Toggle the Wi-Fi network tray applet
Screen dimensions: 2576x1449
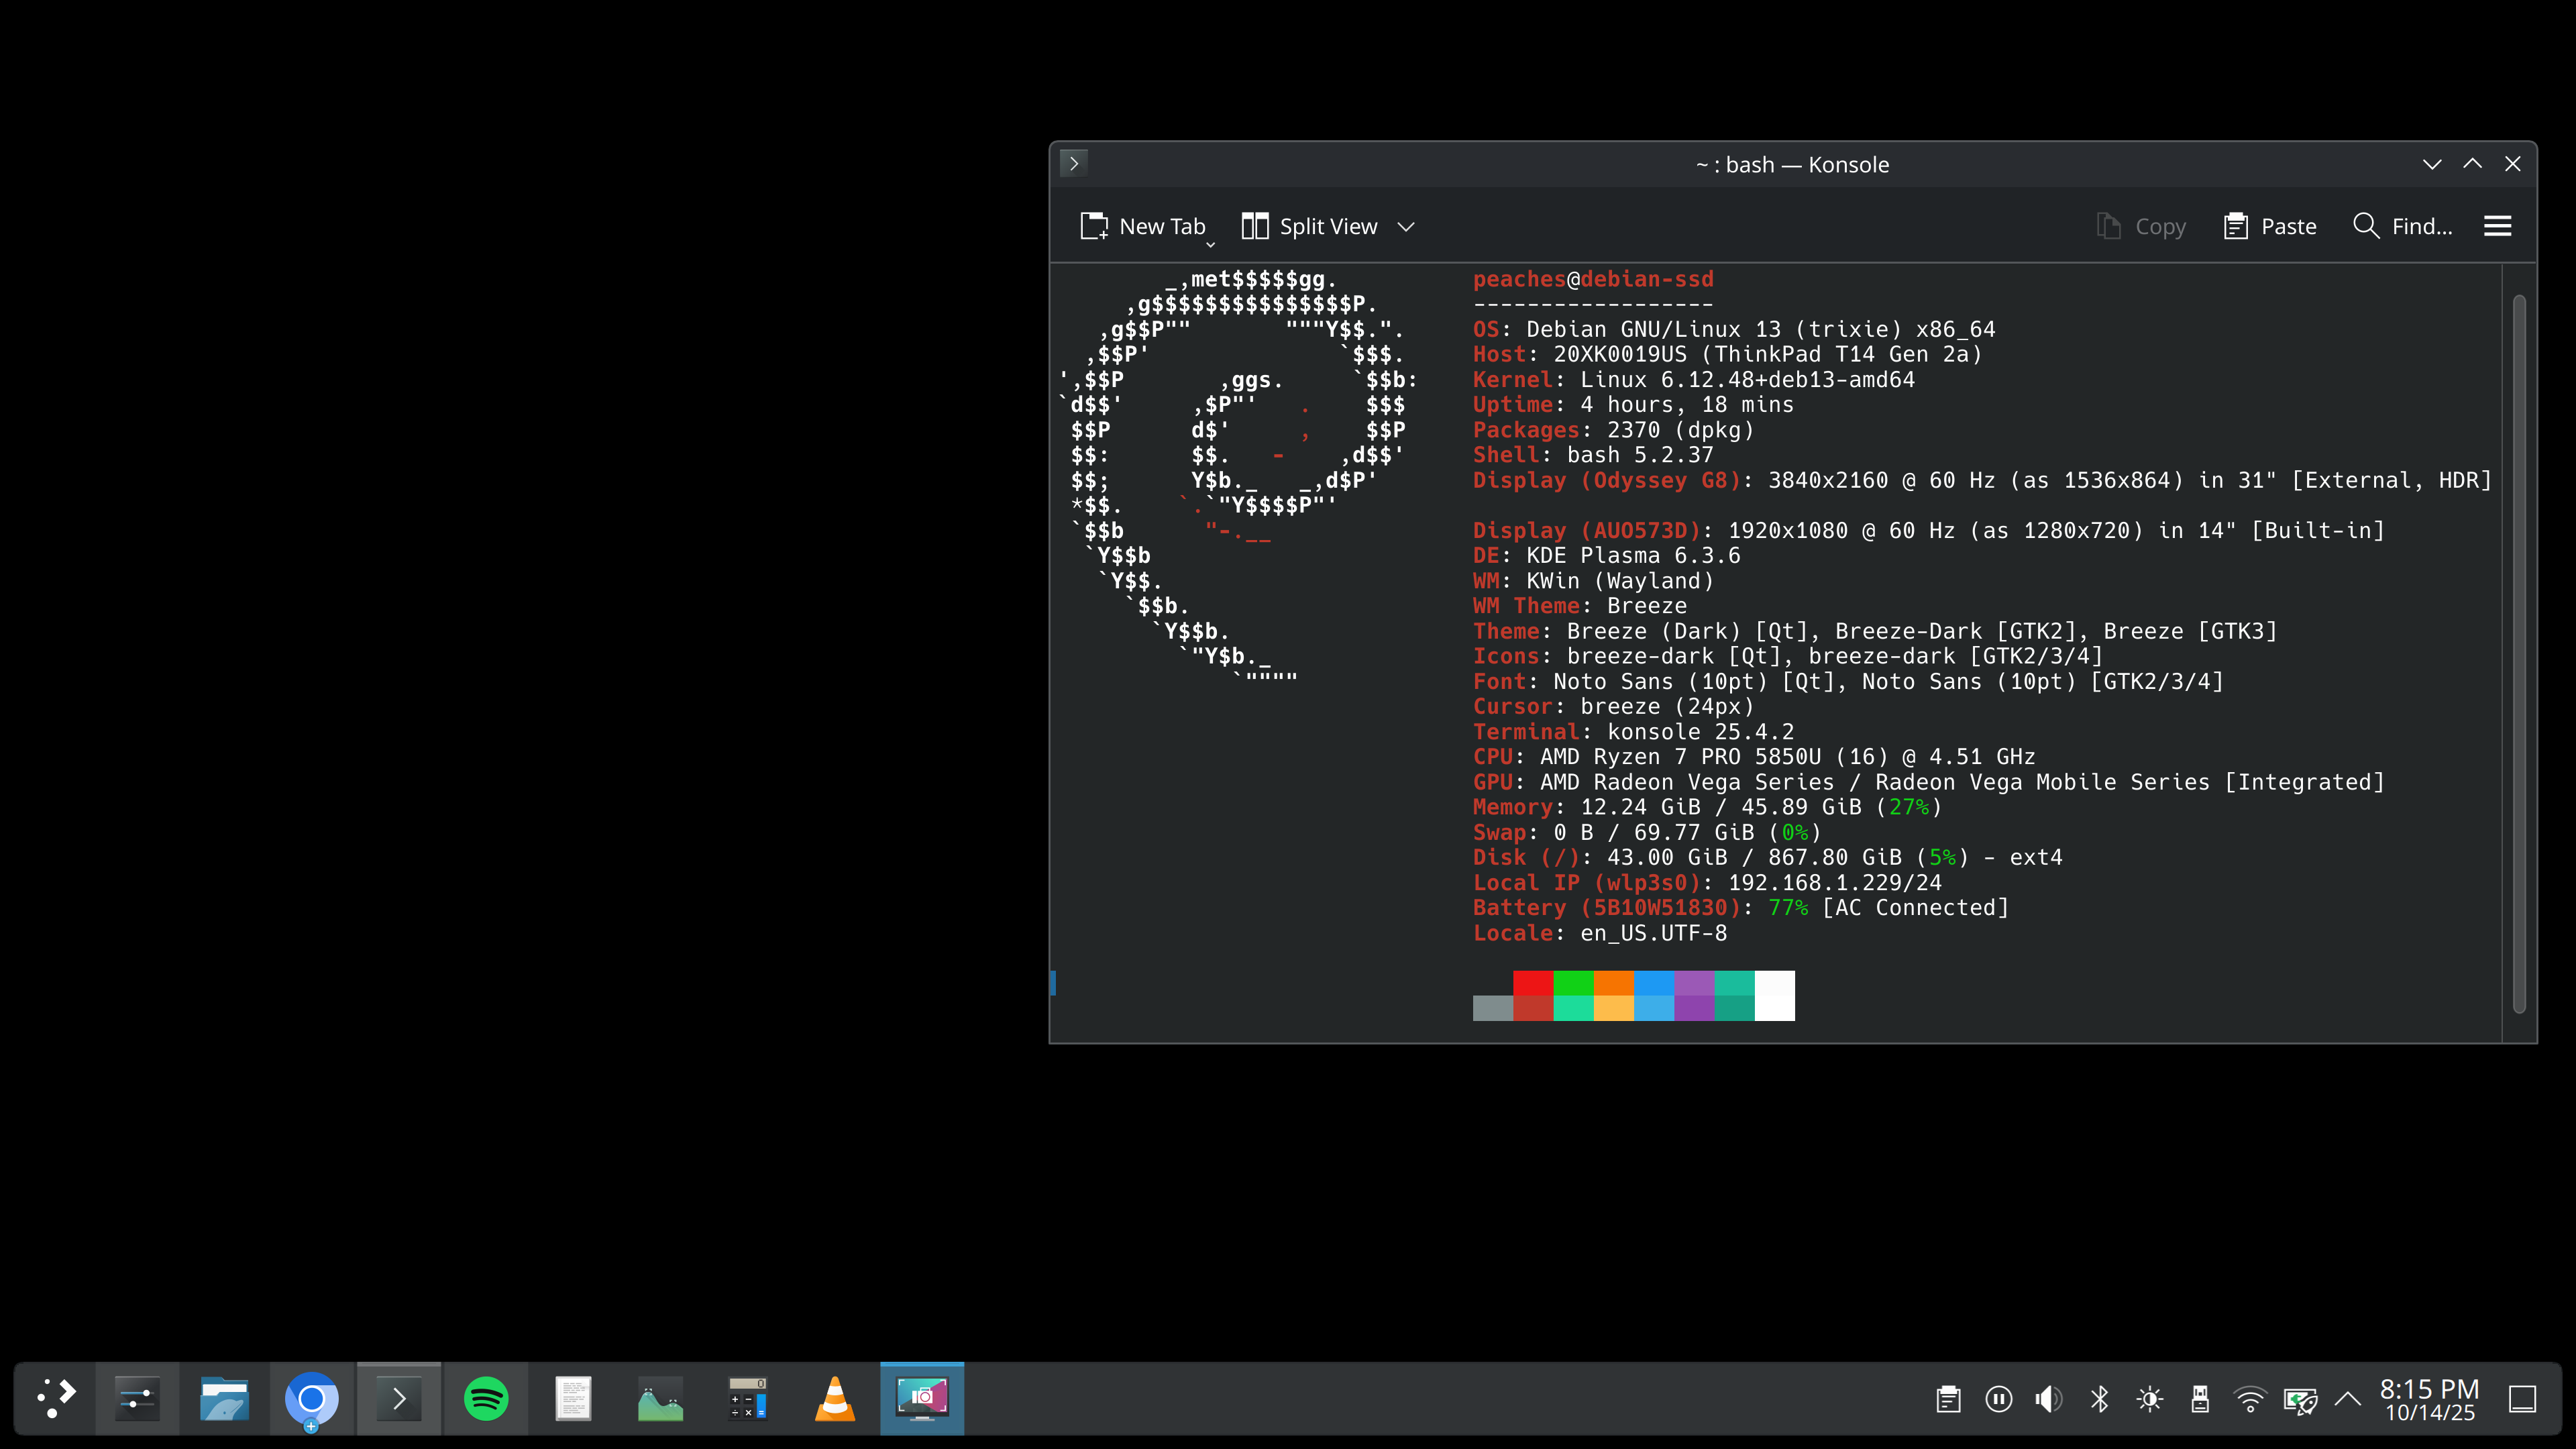click(x=2250, y=1399)
